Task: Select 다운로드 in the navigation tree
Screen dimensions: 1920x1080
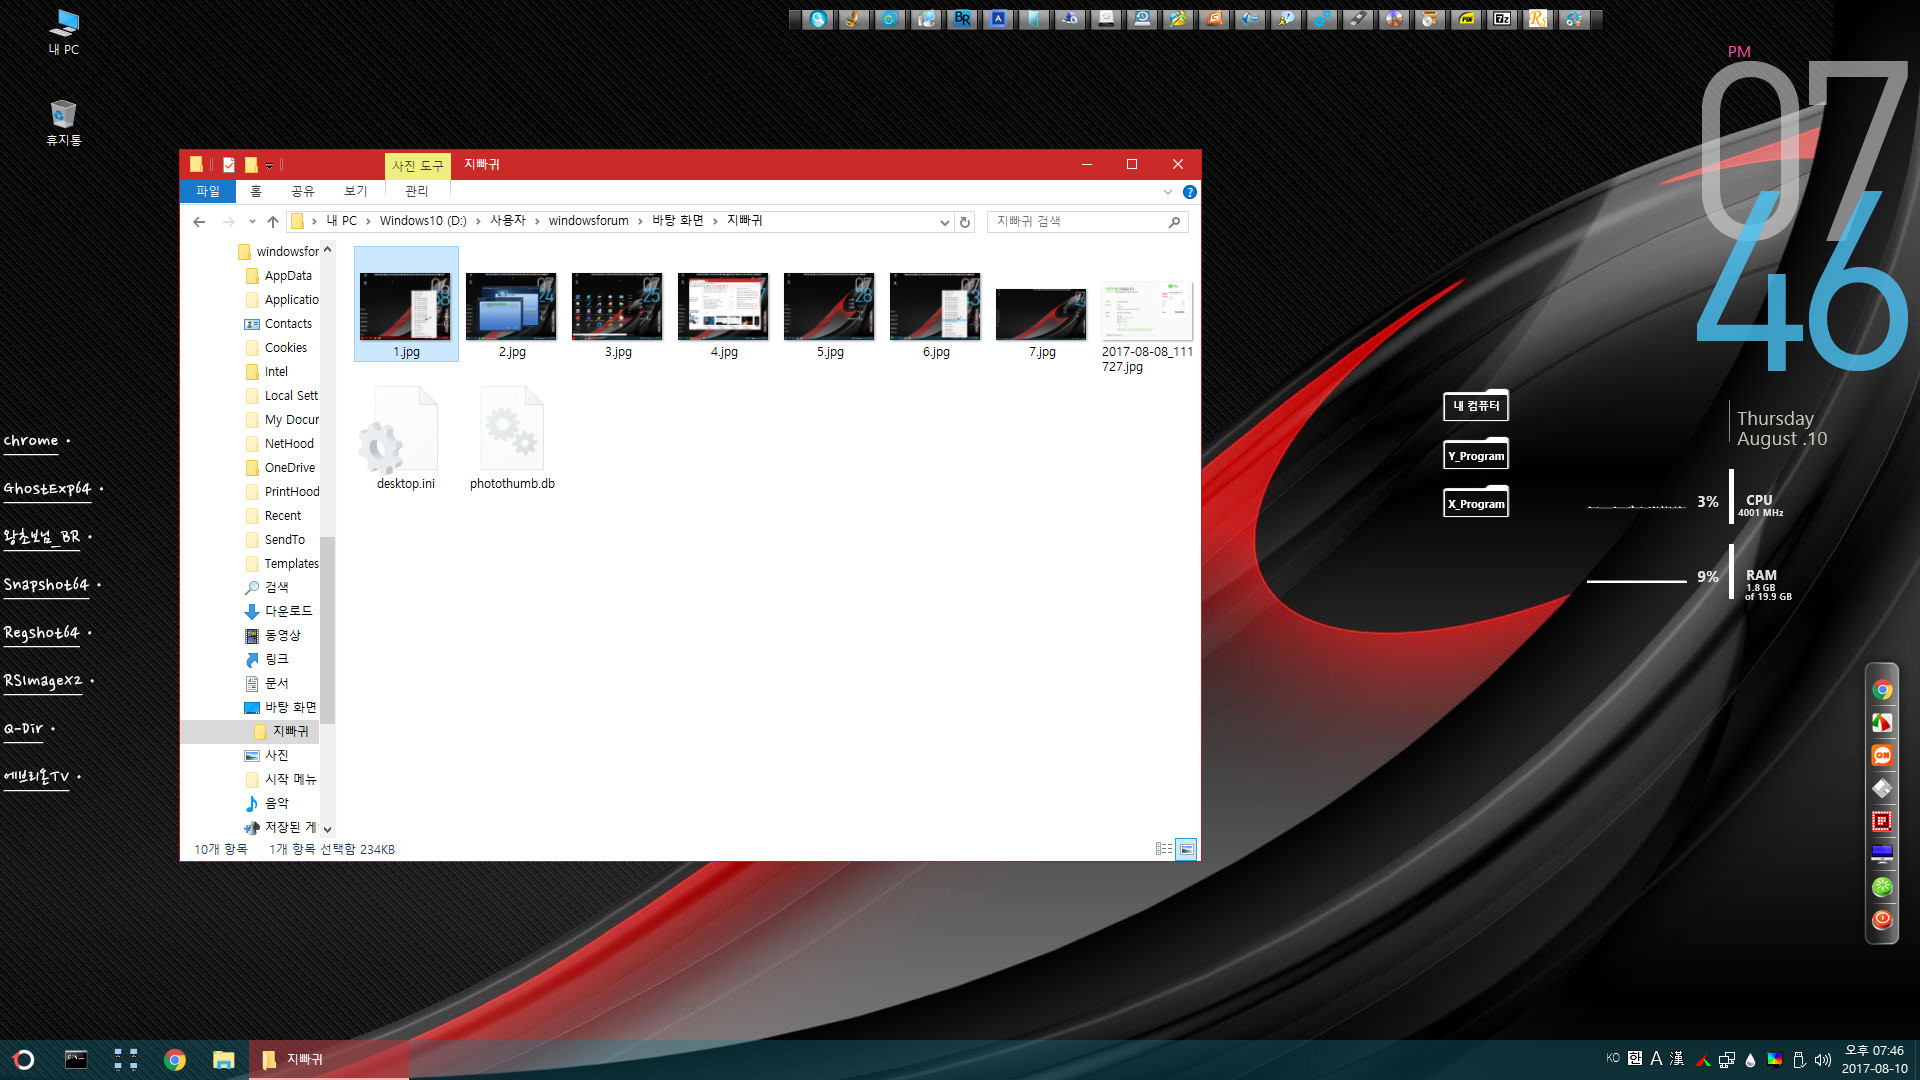Action: [288, 611]
